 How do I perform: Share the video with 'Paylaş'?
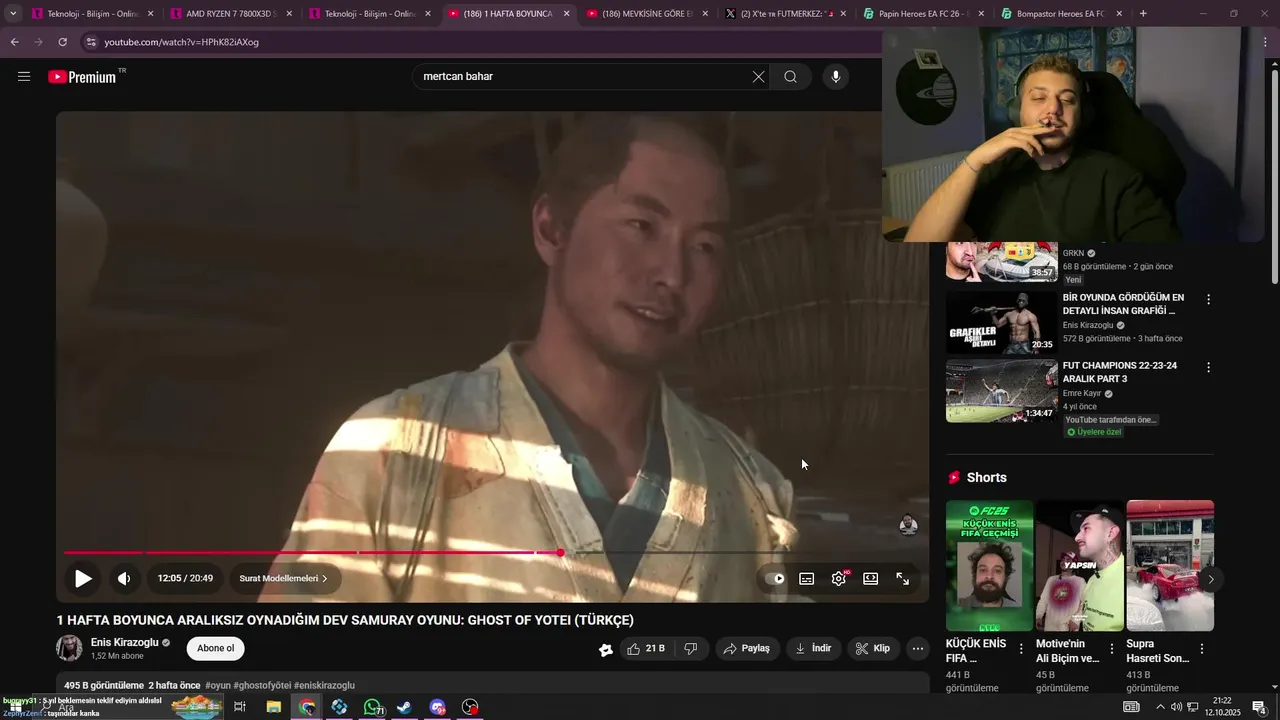(747, 648)
